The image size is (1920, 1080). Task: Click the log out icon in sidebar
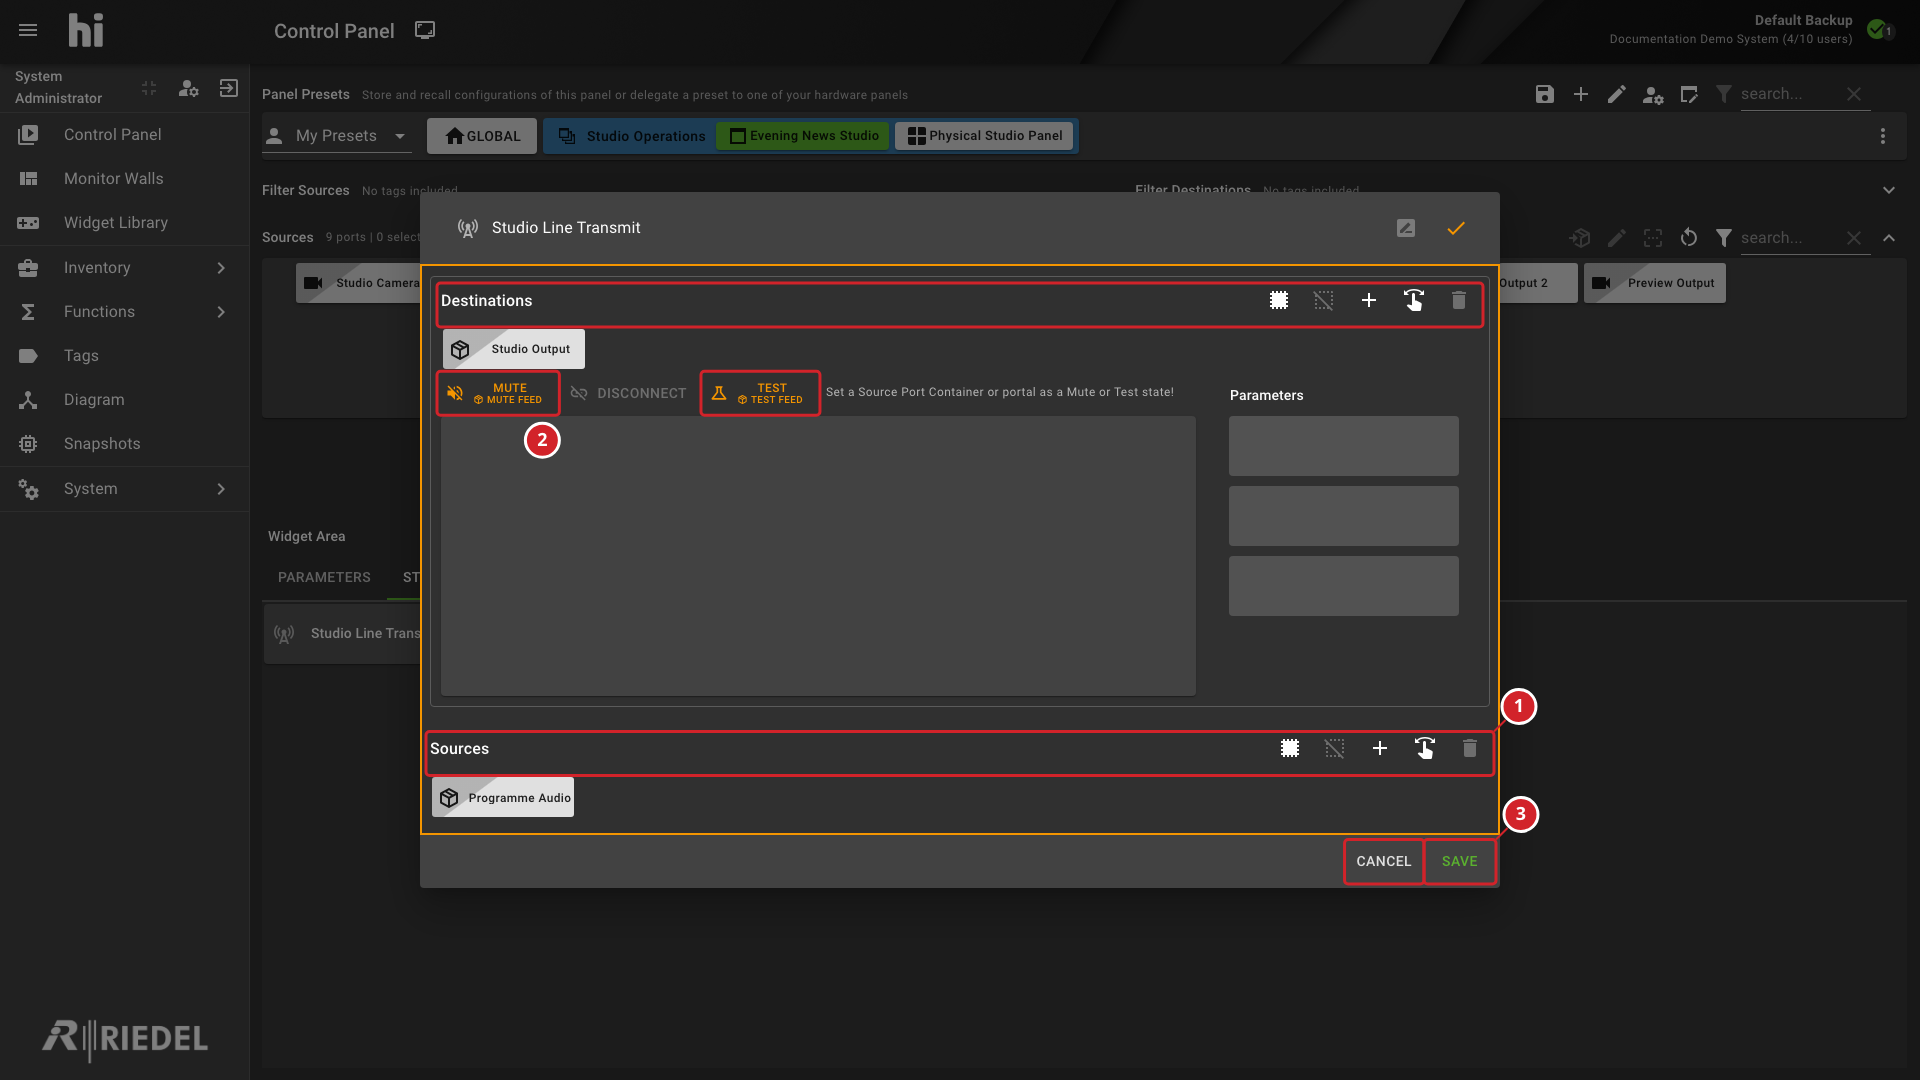(229, 88)
